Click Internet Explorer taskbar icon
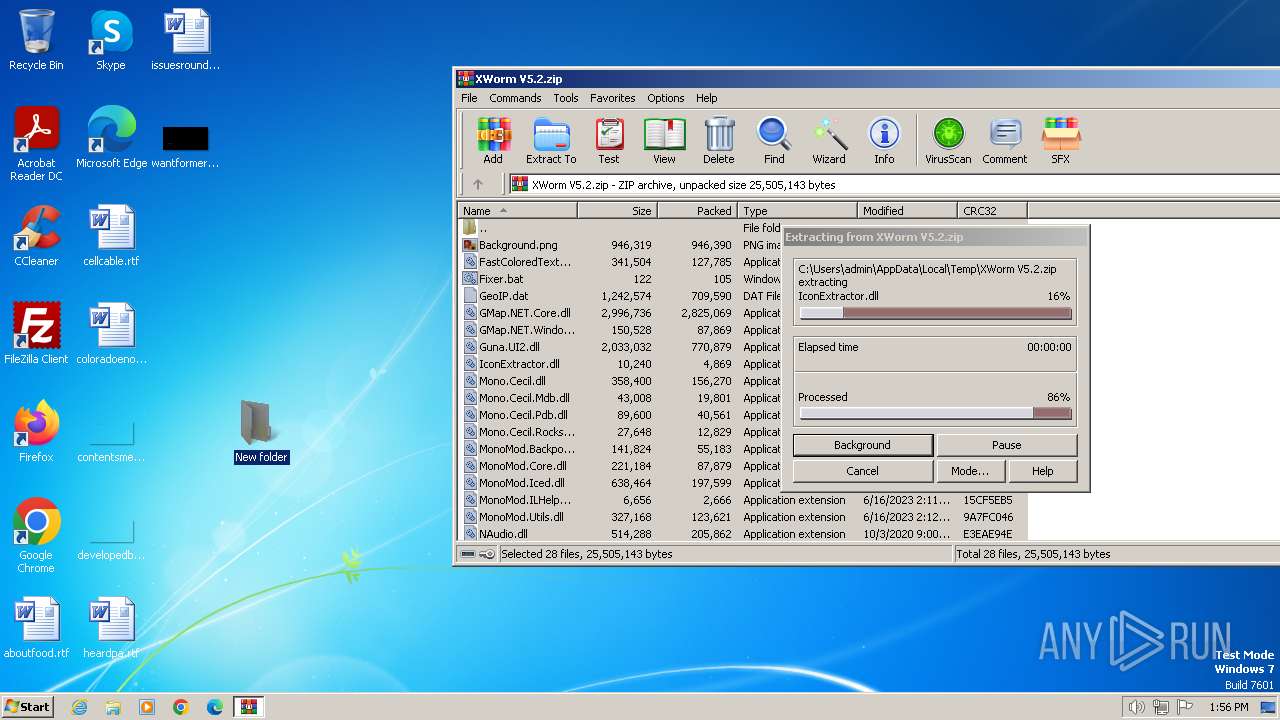The width and height of the screenshot is (1280, 720). pyautogui.click(x=79, y=707)
